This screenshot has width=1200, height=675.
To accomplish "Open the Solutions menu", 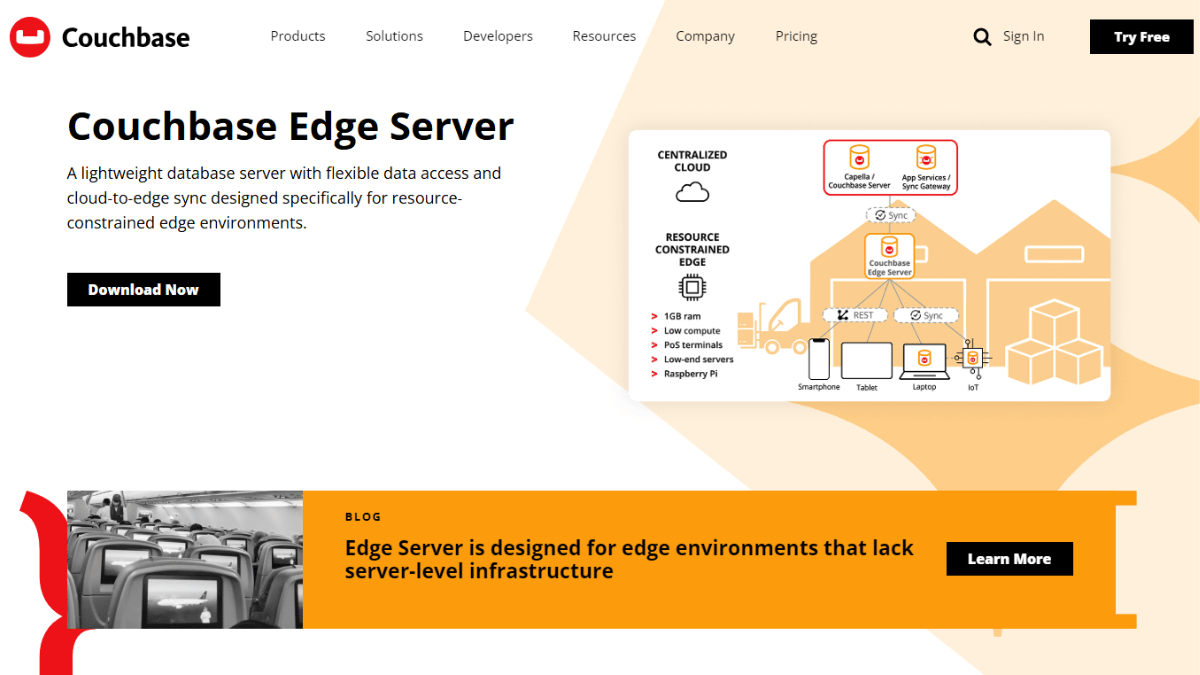I will [394, 36].
